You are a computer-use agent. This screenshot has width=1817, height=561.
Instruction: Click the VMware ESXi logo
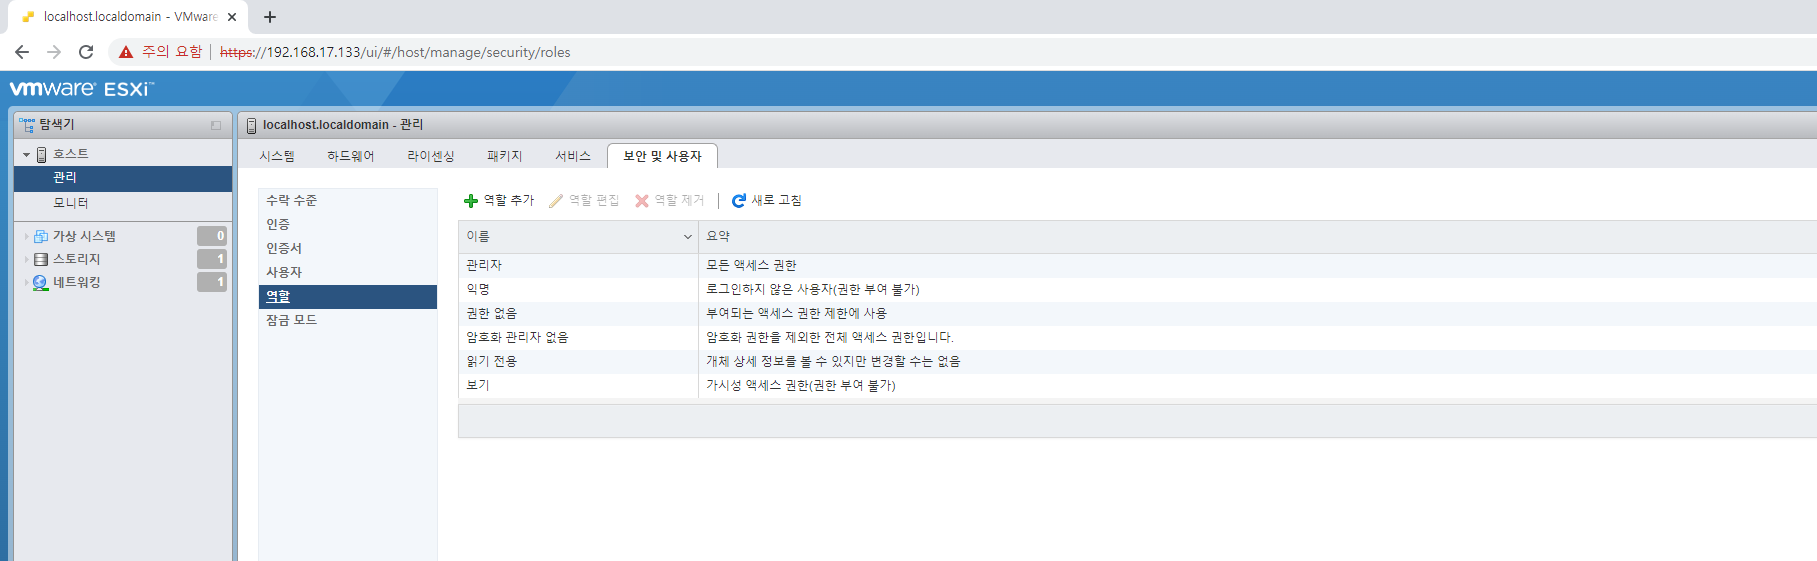click(x=81, y=89)
